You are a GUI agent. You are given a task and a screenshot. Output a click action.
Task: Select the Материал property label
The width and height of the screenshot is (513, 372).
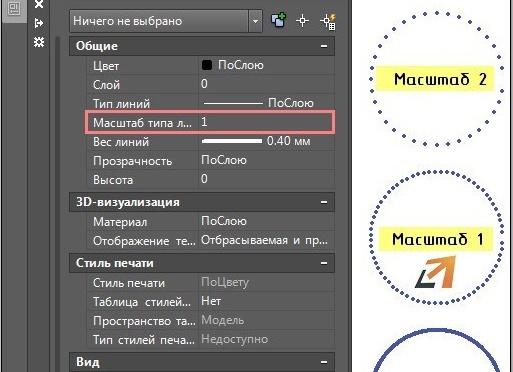pos(120,222)
